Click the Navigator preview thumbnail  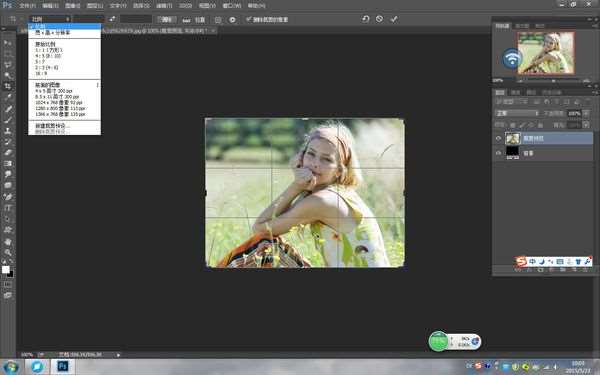pyautogui.click(x=546, y=53)
